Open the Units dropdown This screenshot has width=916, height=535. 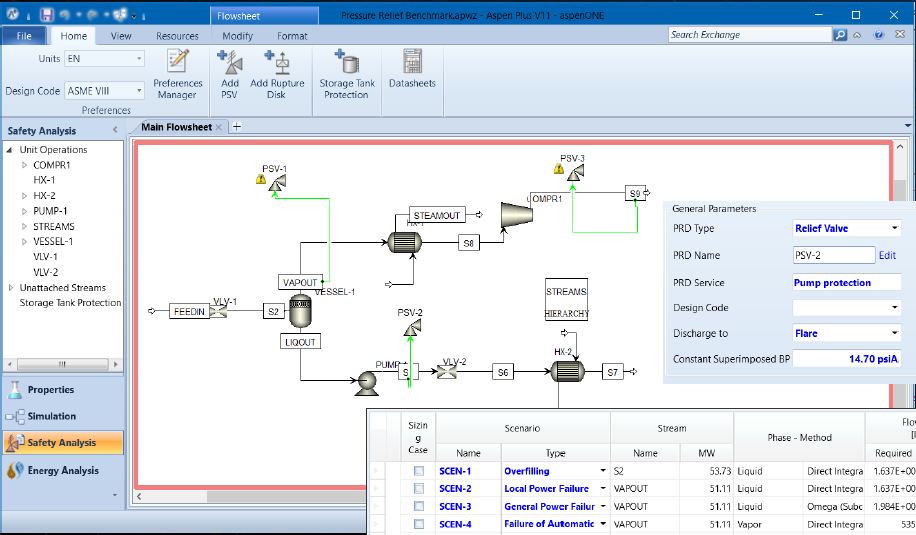tap(139, 58)
